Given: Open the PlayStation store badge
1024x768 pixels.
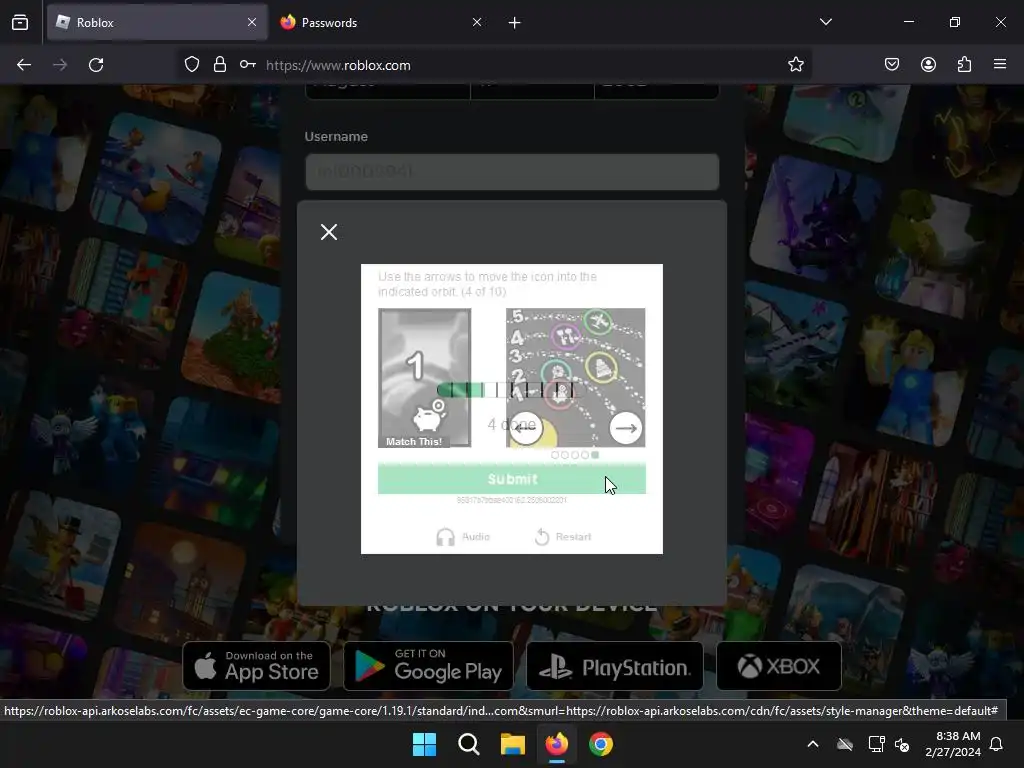Looking at the screenshot, I should (x=615, y=665).
